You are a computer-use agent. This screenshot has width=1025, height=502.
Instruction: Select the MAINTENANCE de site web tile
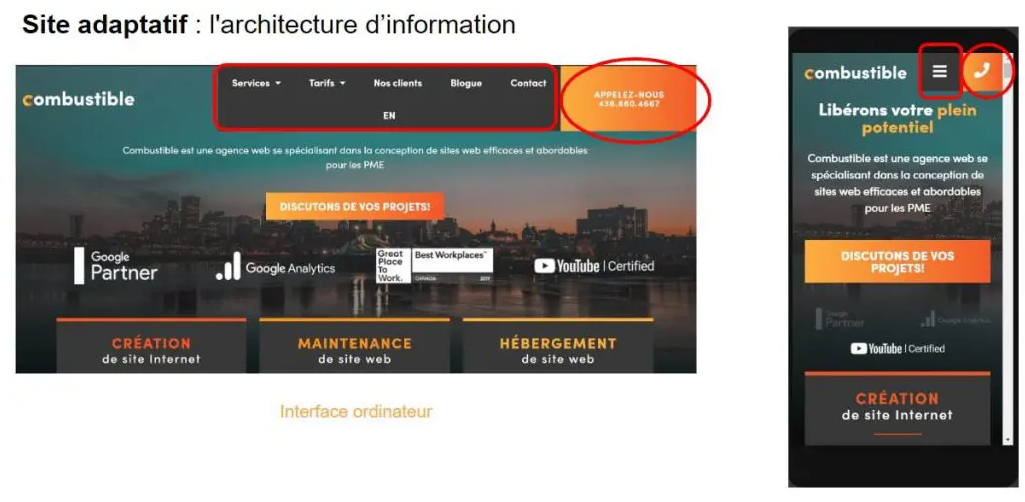[354, 349]
